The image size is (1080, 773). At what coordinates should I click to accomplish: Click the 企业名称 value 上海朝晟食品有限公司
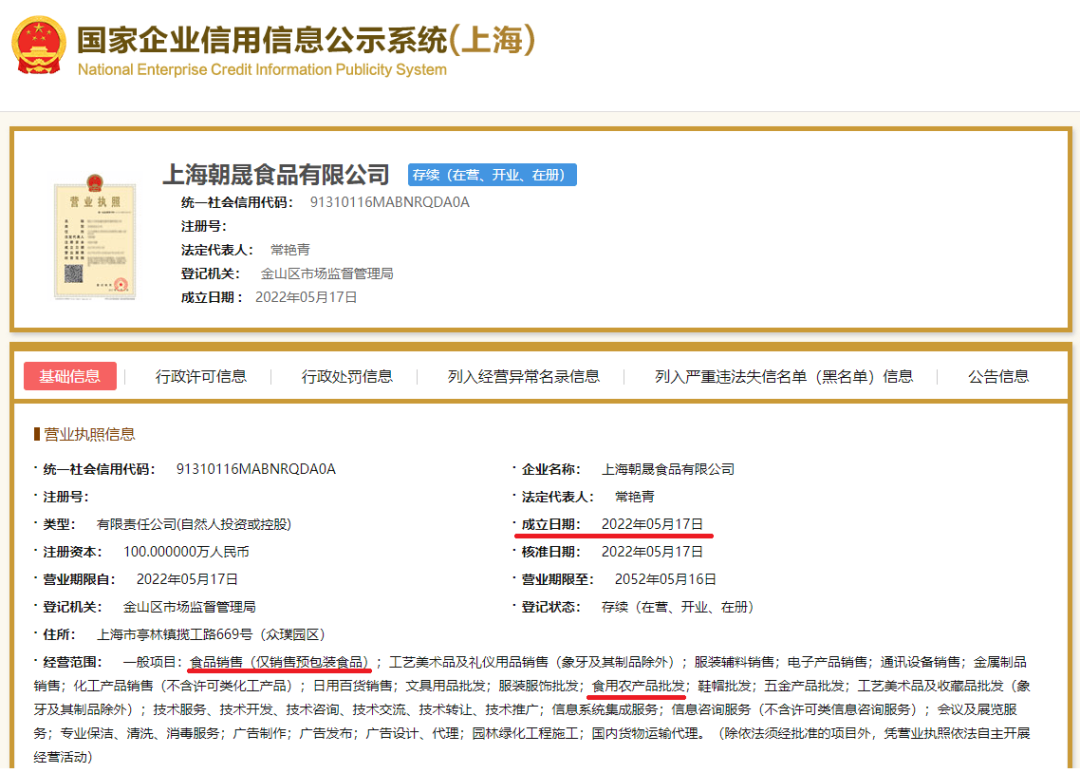click(668, 469)
